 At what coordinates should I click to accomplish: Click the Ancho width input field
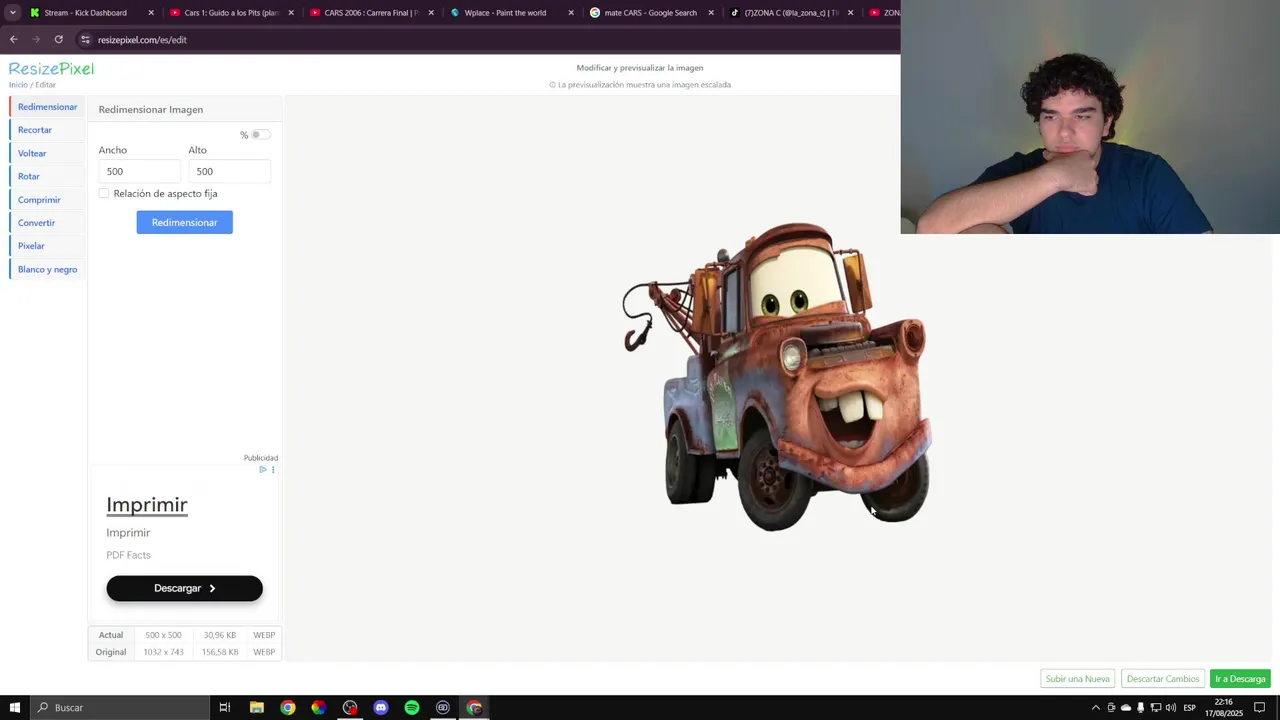tap(140, 171)
